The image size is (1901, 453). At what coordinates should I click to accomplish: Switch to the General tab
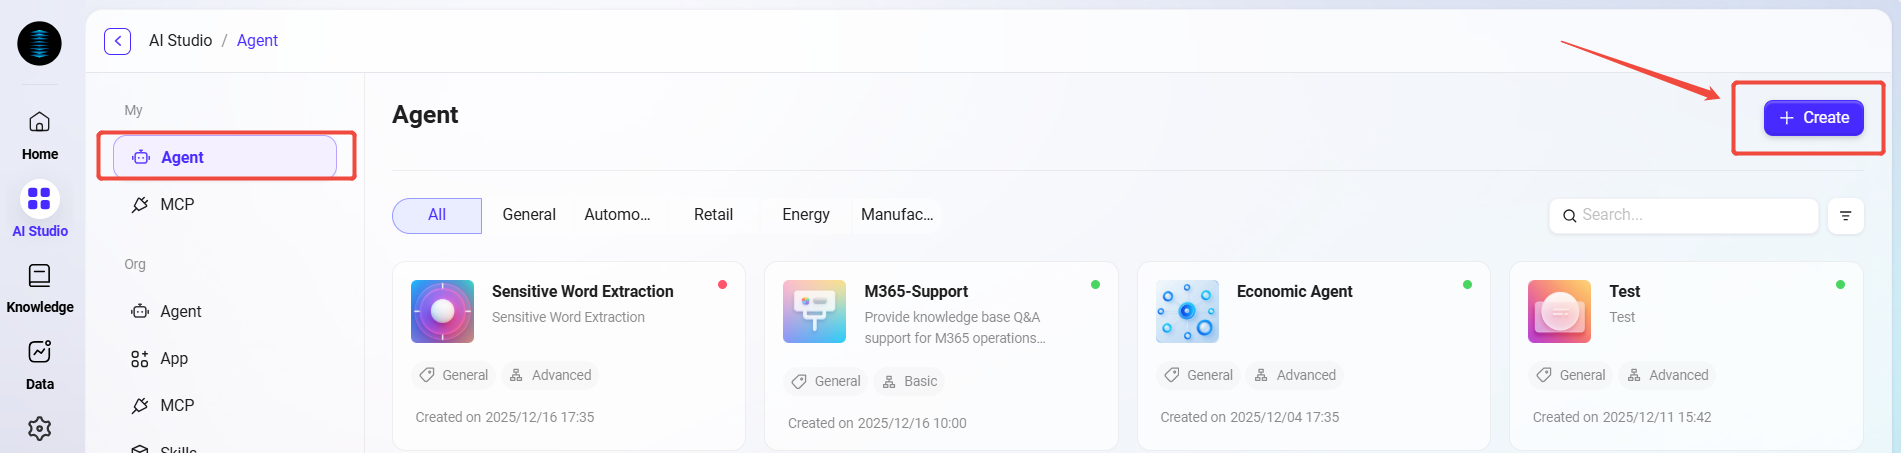coord(528,215)
